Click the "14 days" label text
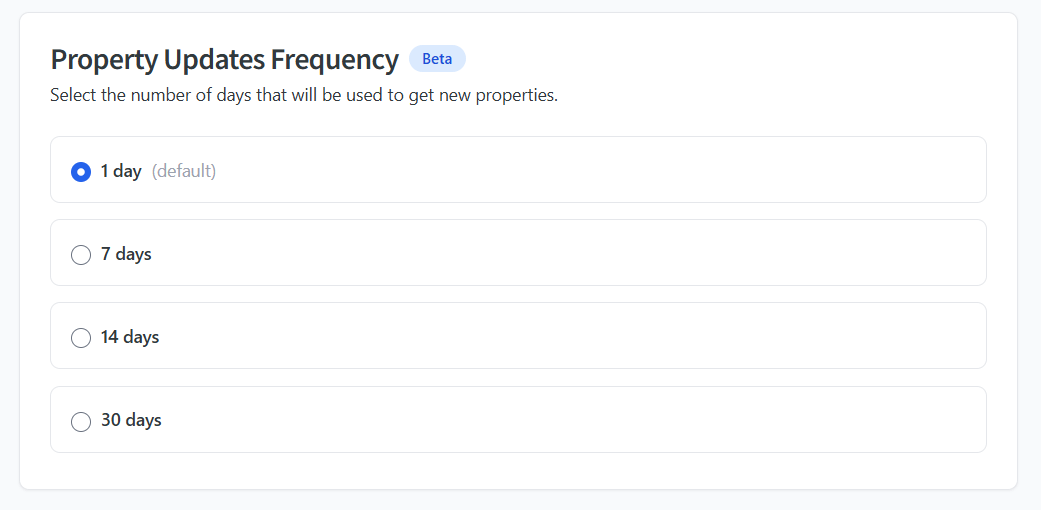Screen dimensions: 1041x510 coord(130,337)
